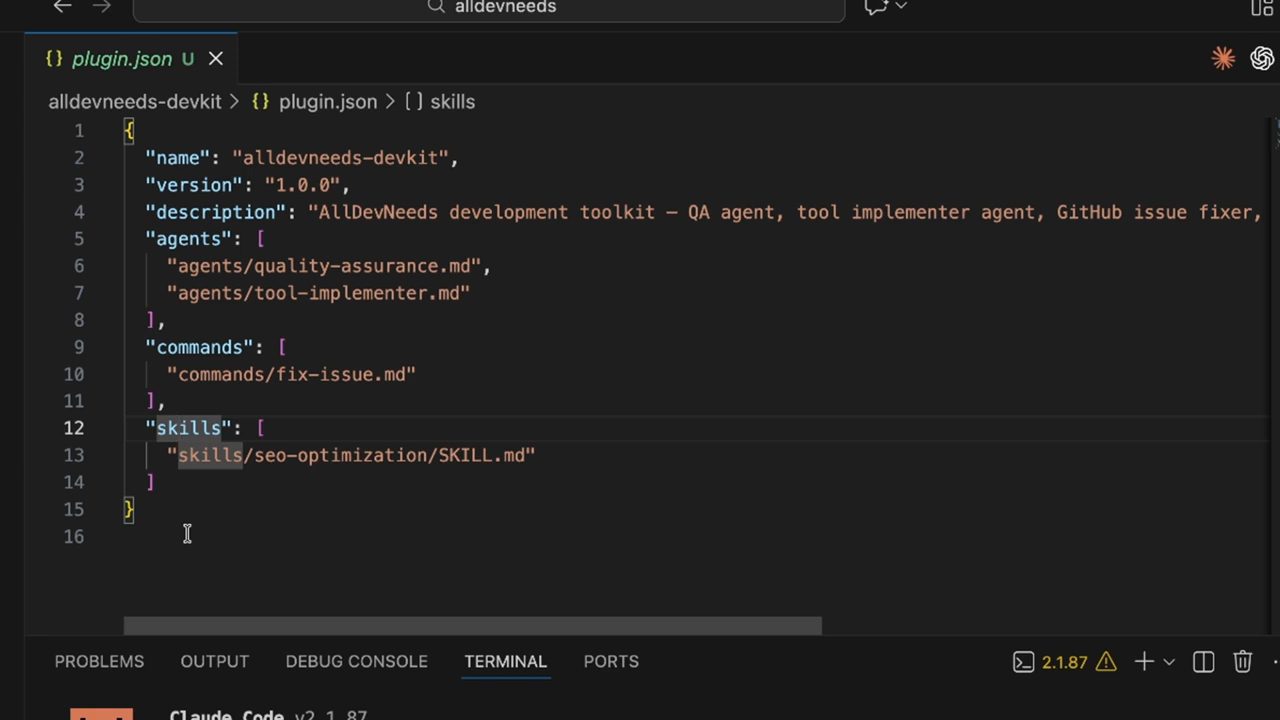Toggle the layout icon in the title bar
Screen dimensions: 1280x720
[x=1264, y=7]
